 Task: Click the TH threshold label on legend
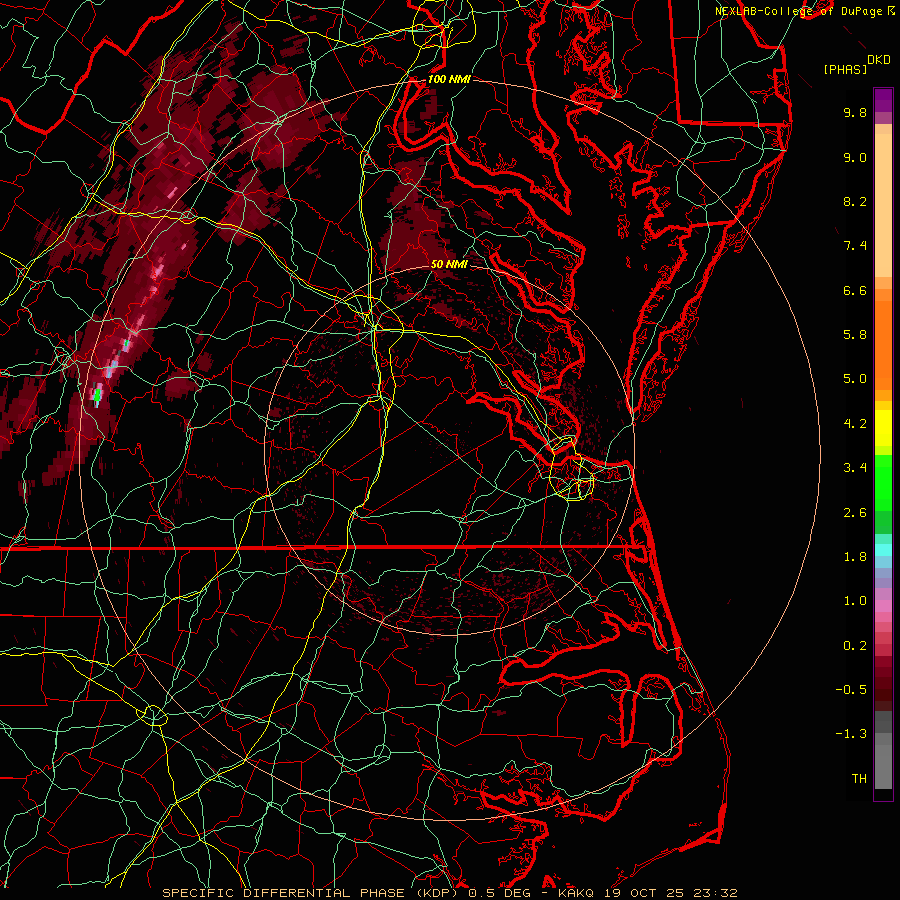pyautogui.click(x=859, y=779)
